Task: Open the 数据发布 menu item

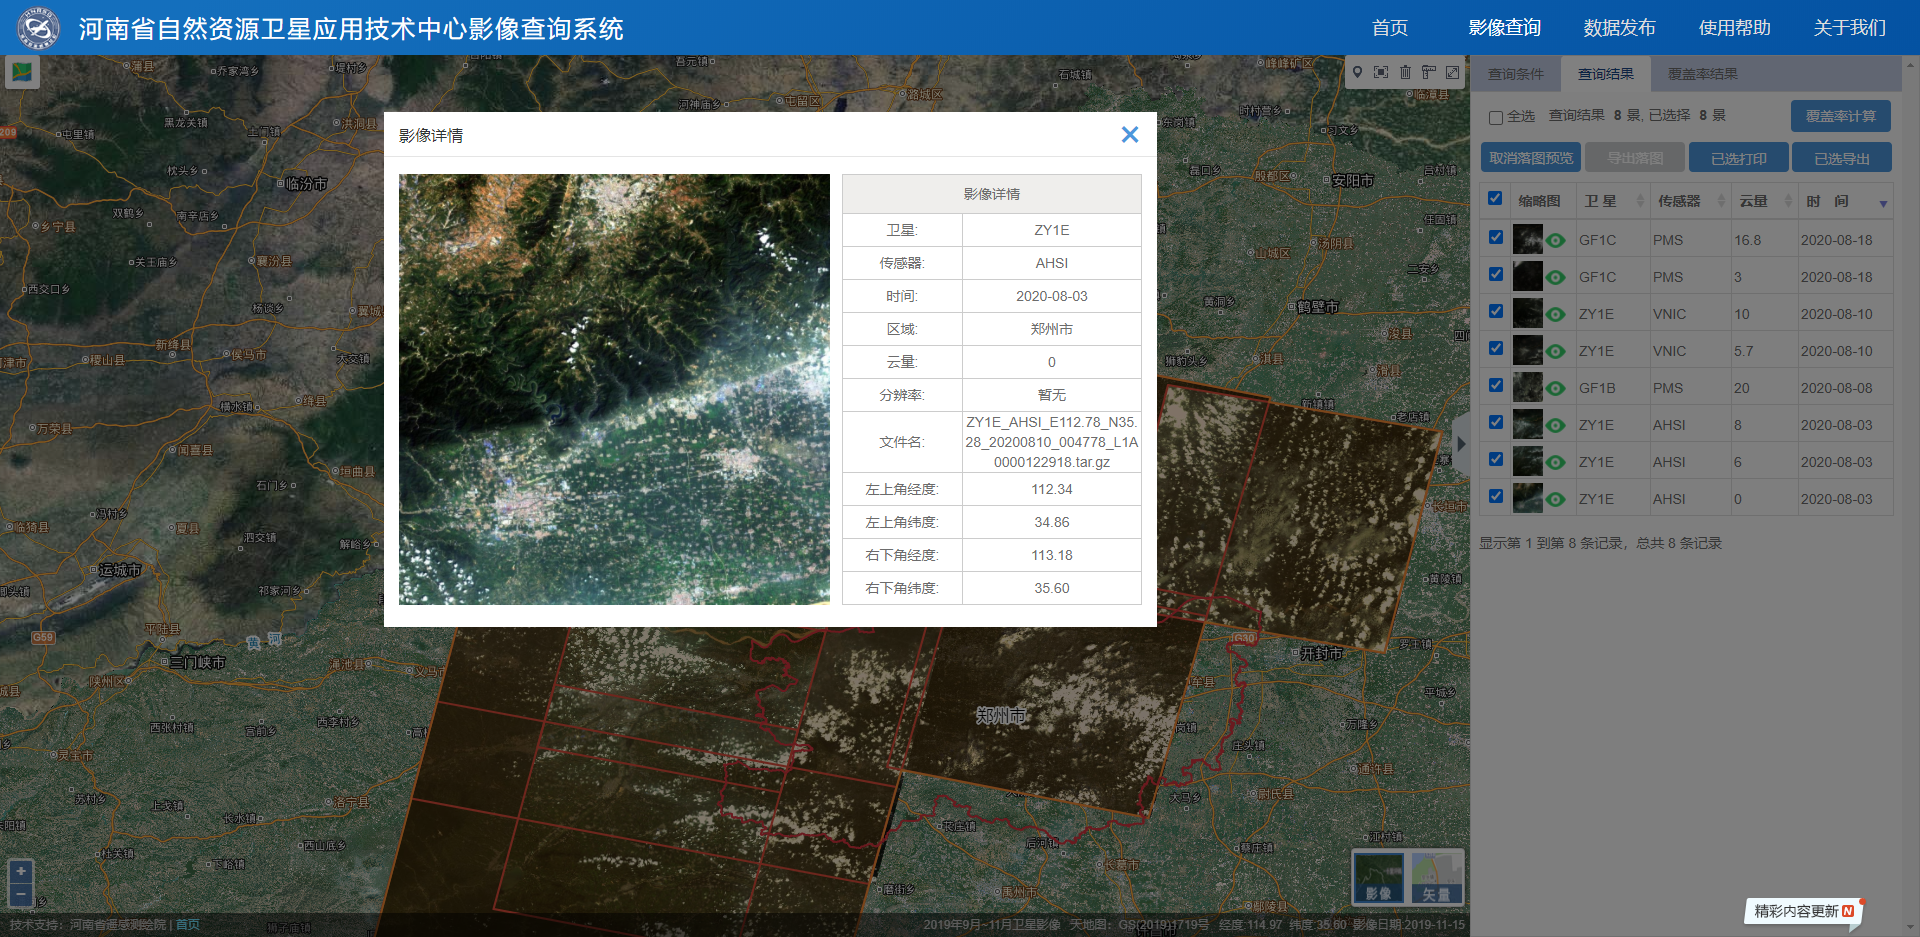Action: click(x=1620, y=28)
